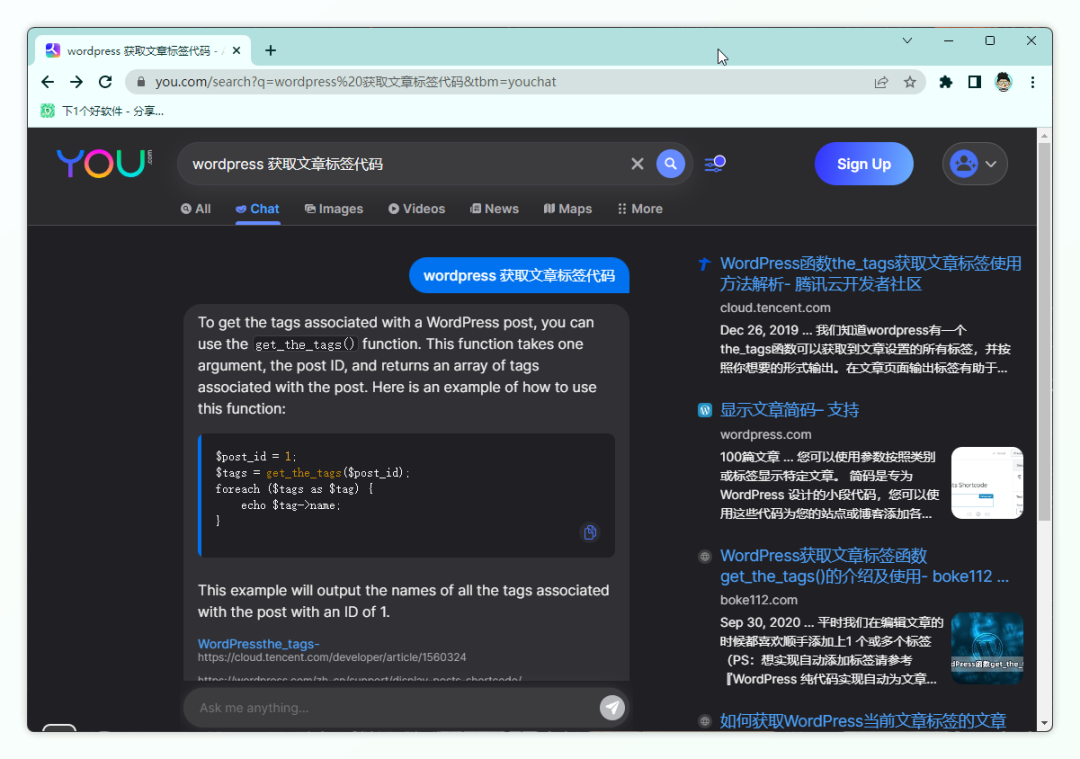
Task: Click the blue search magnifier icon
Action: click(670, 163)
